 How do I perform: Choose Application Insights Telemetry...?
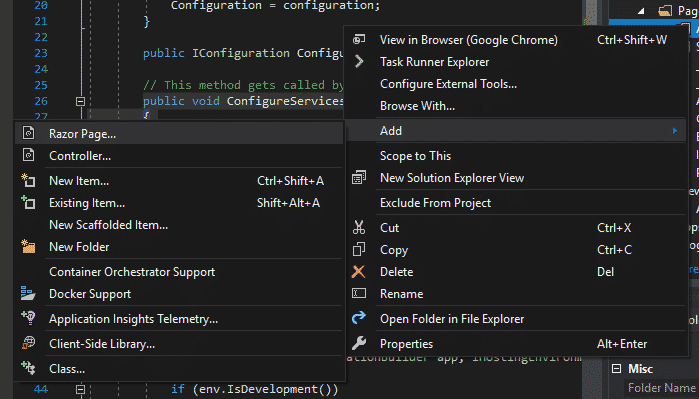179,319
